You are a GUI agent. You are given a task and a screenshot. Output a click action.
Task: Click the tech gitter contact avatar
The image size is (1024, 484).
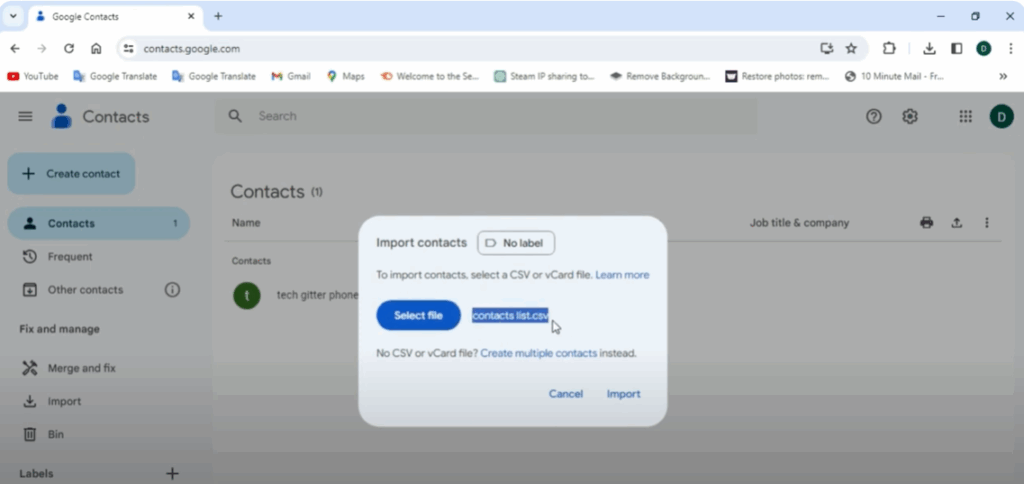(247, 296)
